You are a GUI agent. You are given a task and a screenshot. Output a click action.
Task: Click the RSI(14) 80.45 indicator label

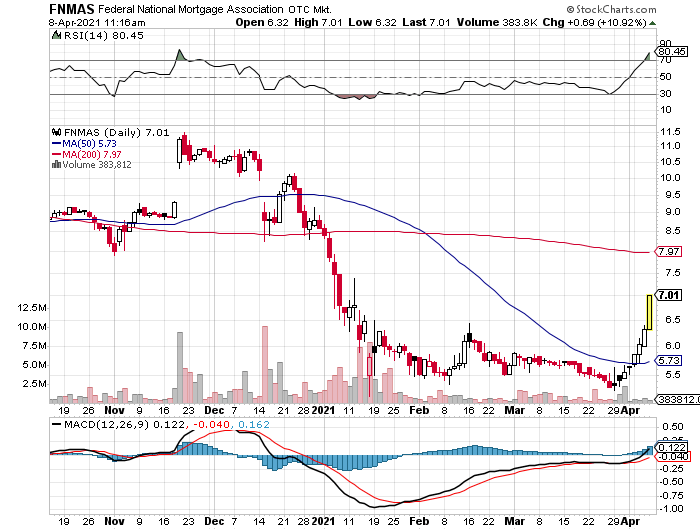[104, 36]
